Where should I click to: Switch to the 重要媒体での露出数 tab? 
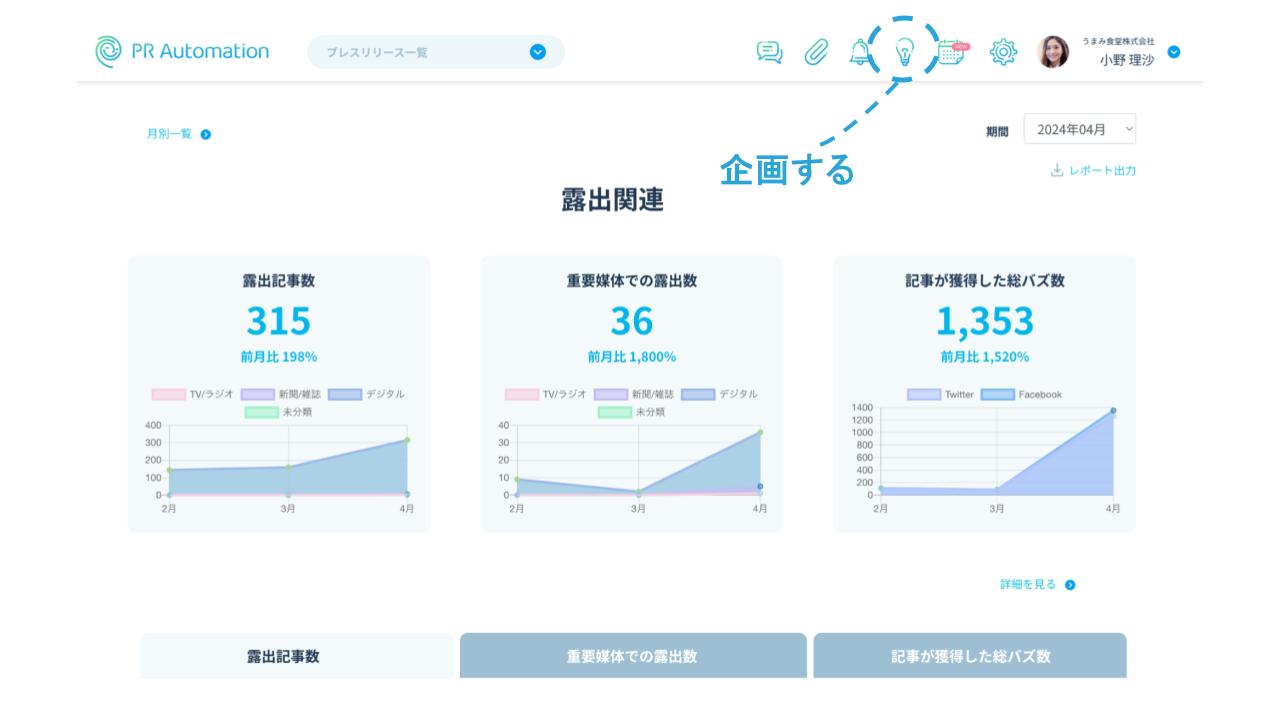(632, 656)
